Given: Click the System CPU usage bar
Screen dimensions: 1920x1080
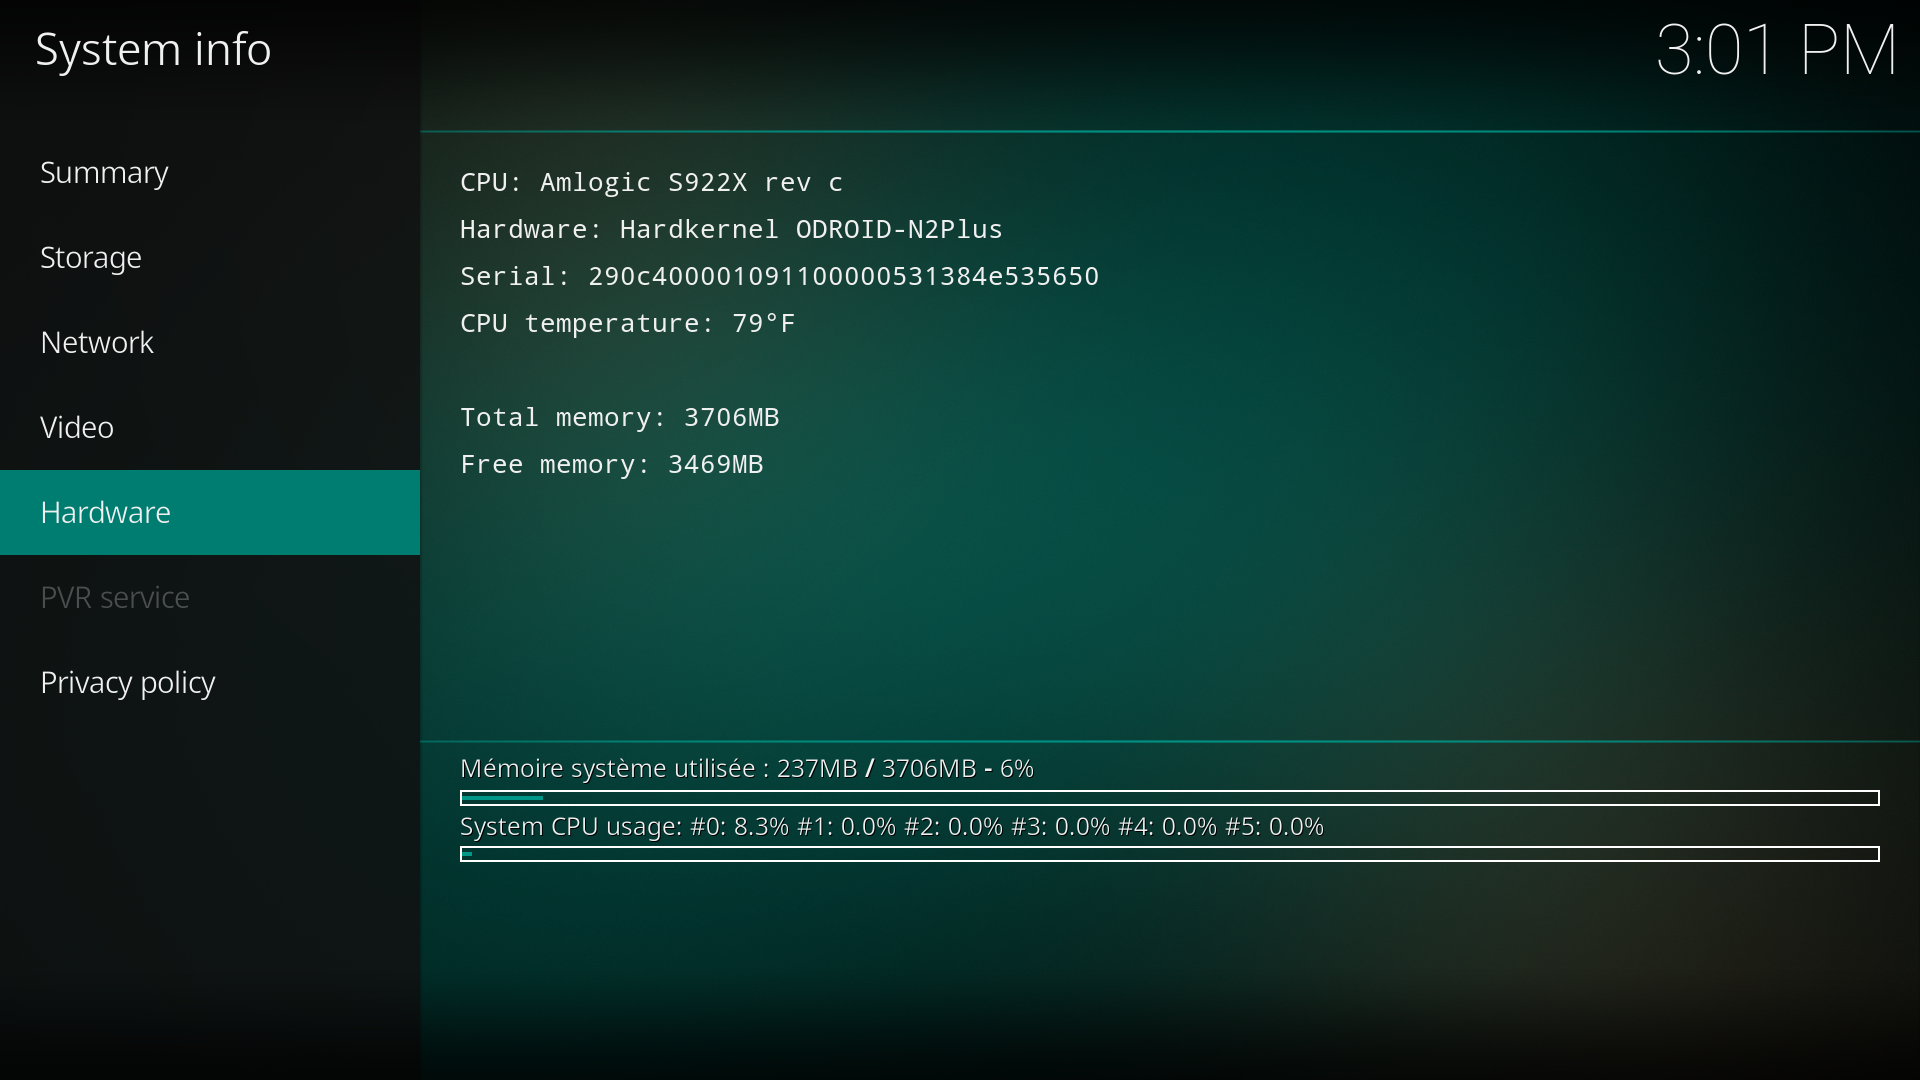Looking at the screenshot, I should [x=1170, y=854].
